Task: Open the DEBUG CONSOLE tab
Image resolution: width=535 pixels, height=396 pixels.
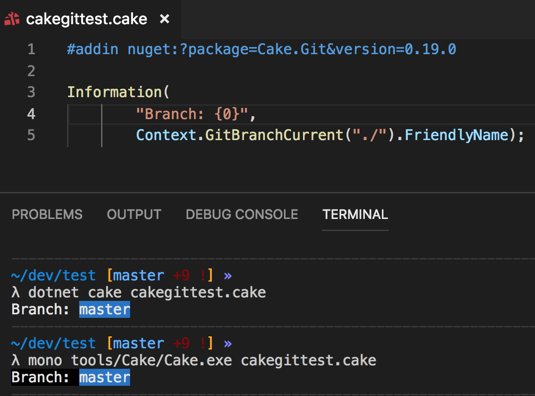Action: 242,215
